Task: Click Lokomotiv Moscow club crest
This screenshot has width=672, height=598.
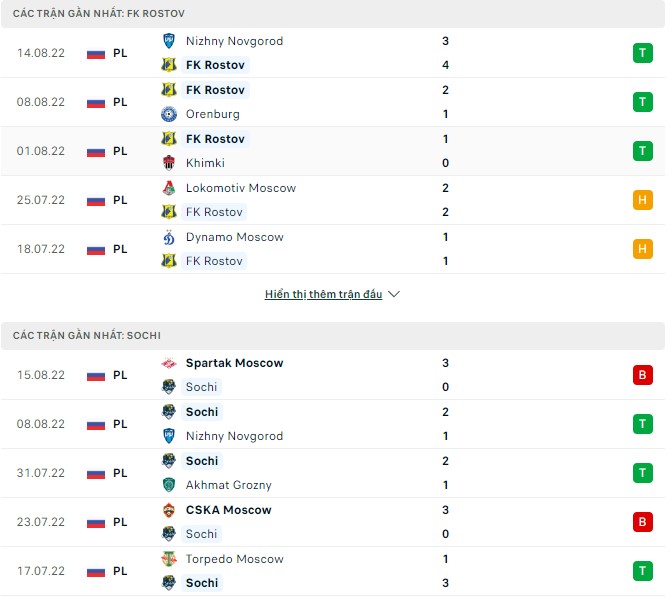Action: (169, 188)
